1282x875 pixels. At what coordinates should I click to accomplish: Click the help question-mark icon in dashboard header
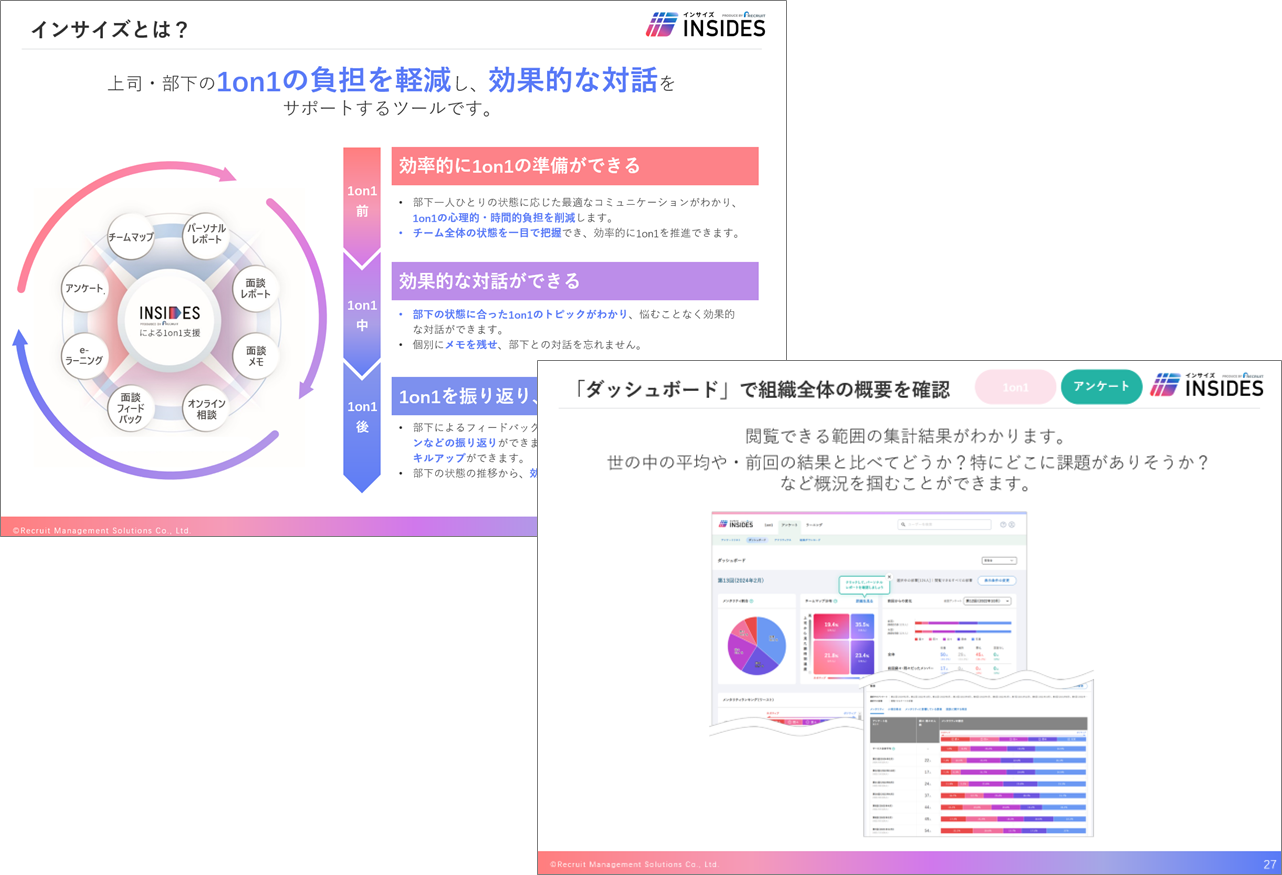[1003, 524]
